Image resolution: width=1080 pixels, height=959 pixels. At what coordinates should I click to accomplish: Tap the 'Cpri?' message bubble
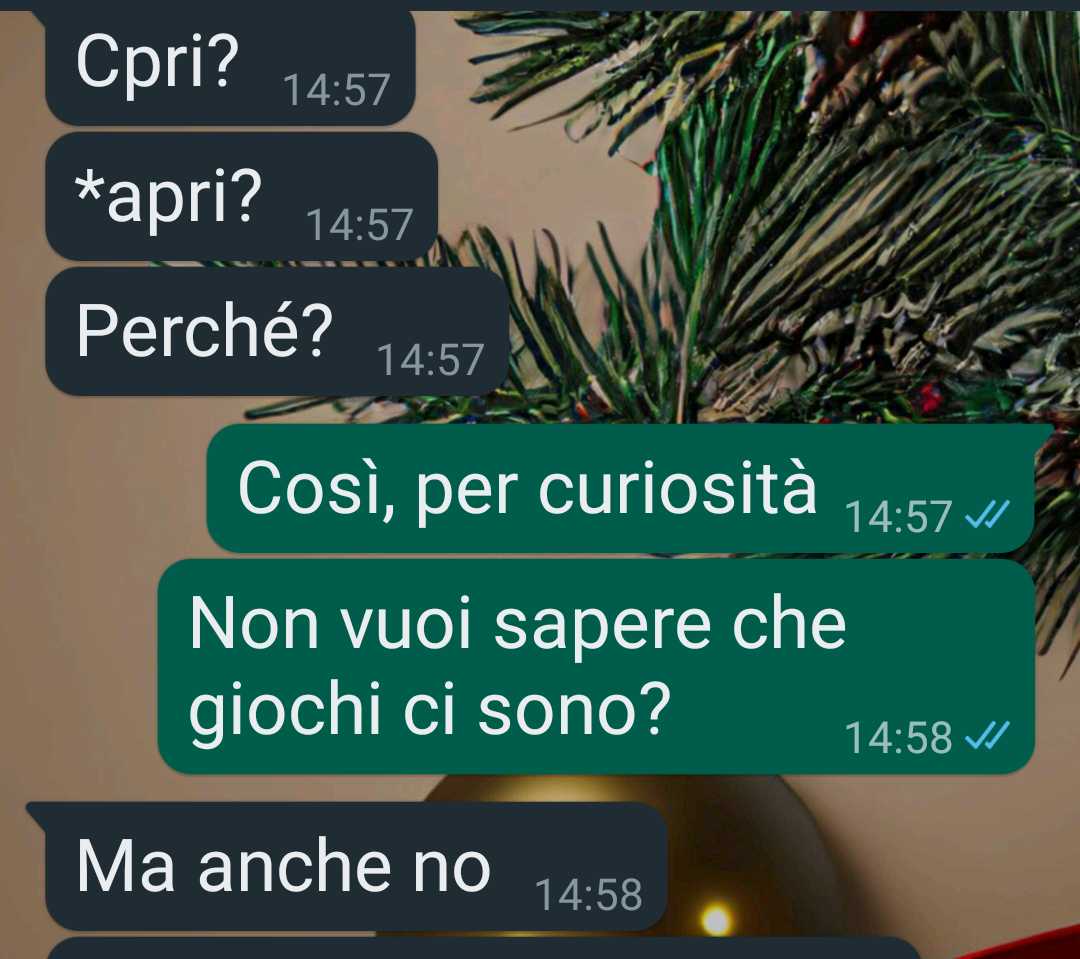point(230,68)
